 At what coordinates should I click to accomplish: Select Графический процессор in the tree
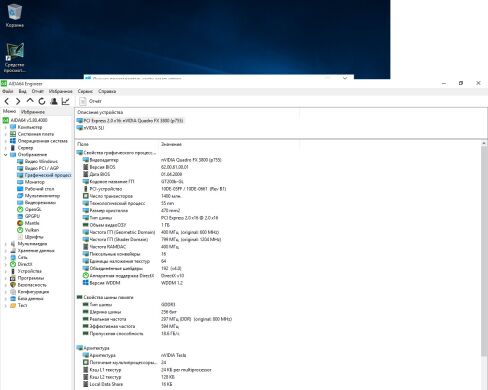(44, 175)
